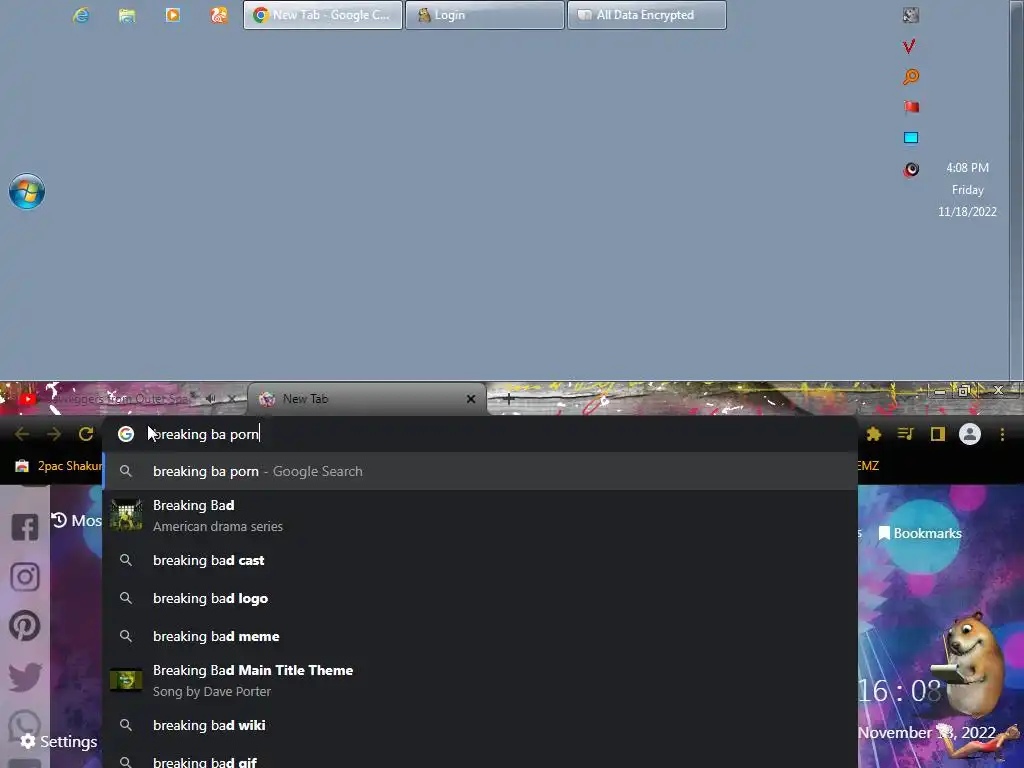Close the New Tab tab
The image size is (1024, 768).
tap(470, 398)
